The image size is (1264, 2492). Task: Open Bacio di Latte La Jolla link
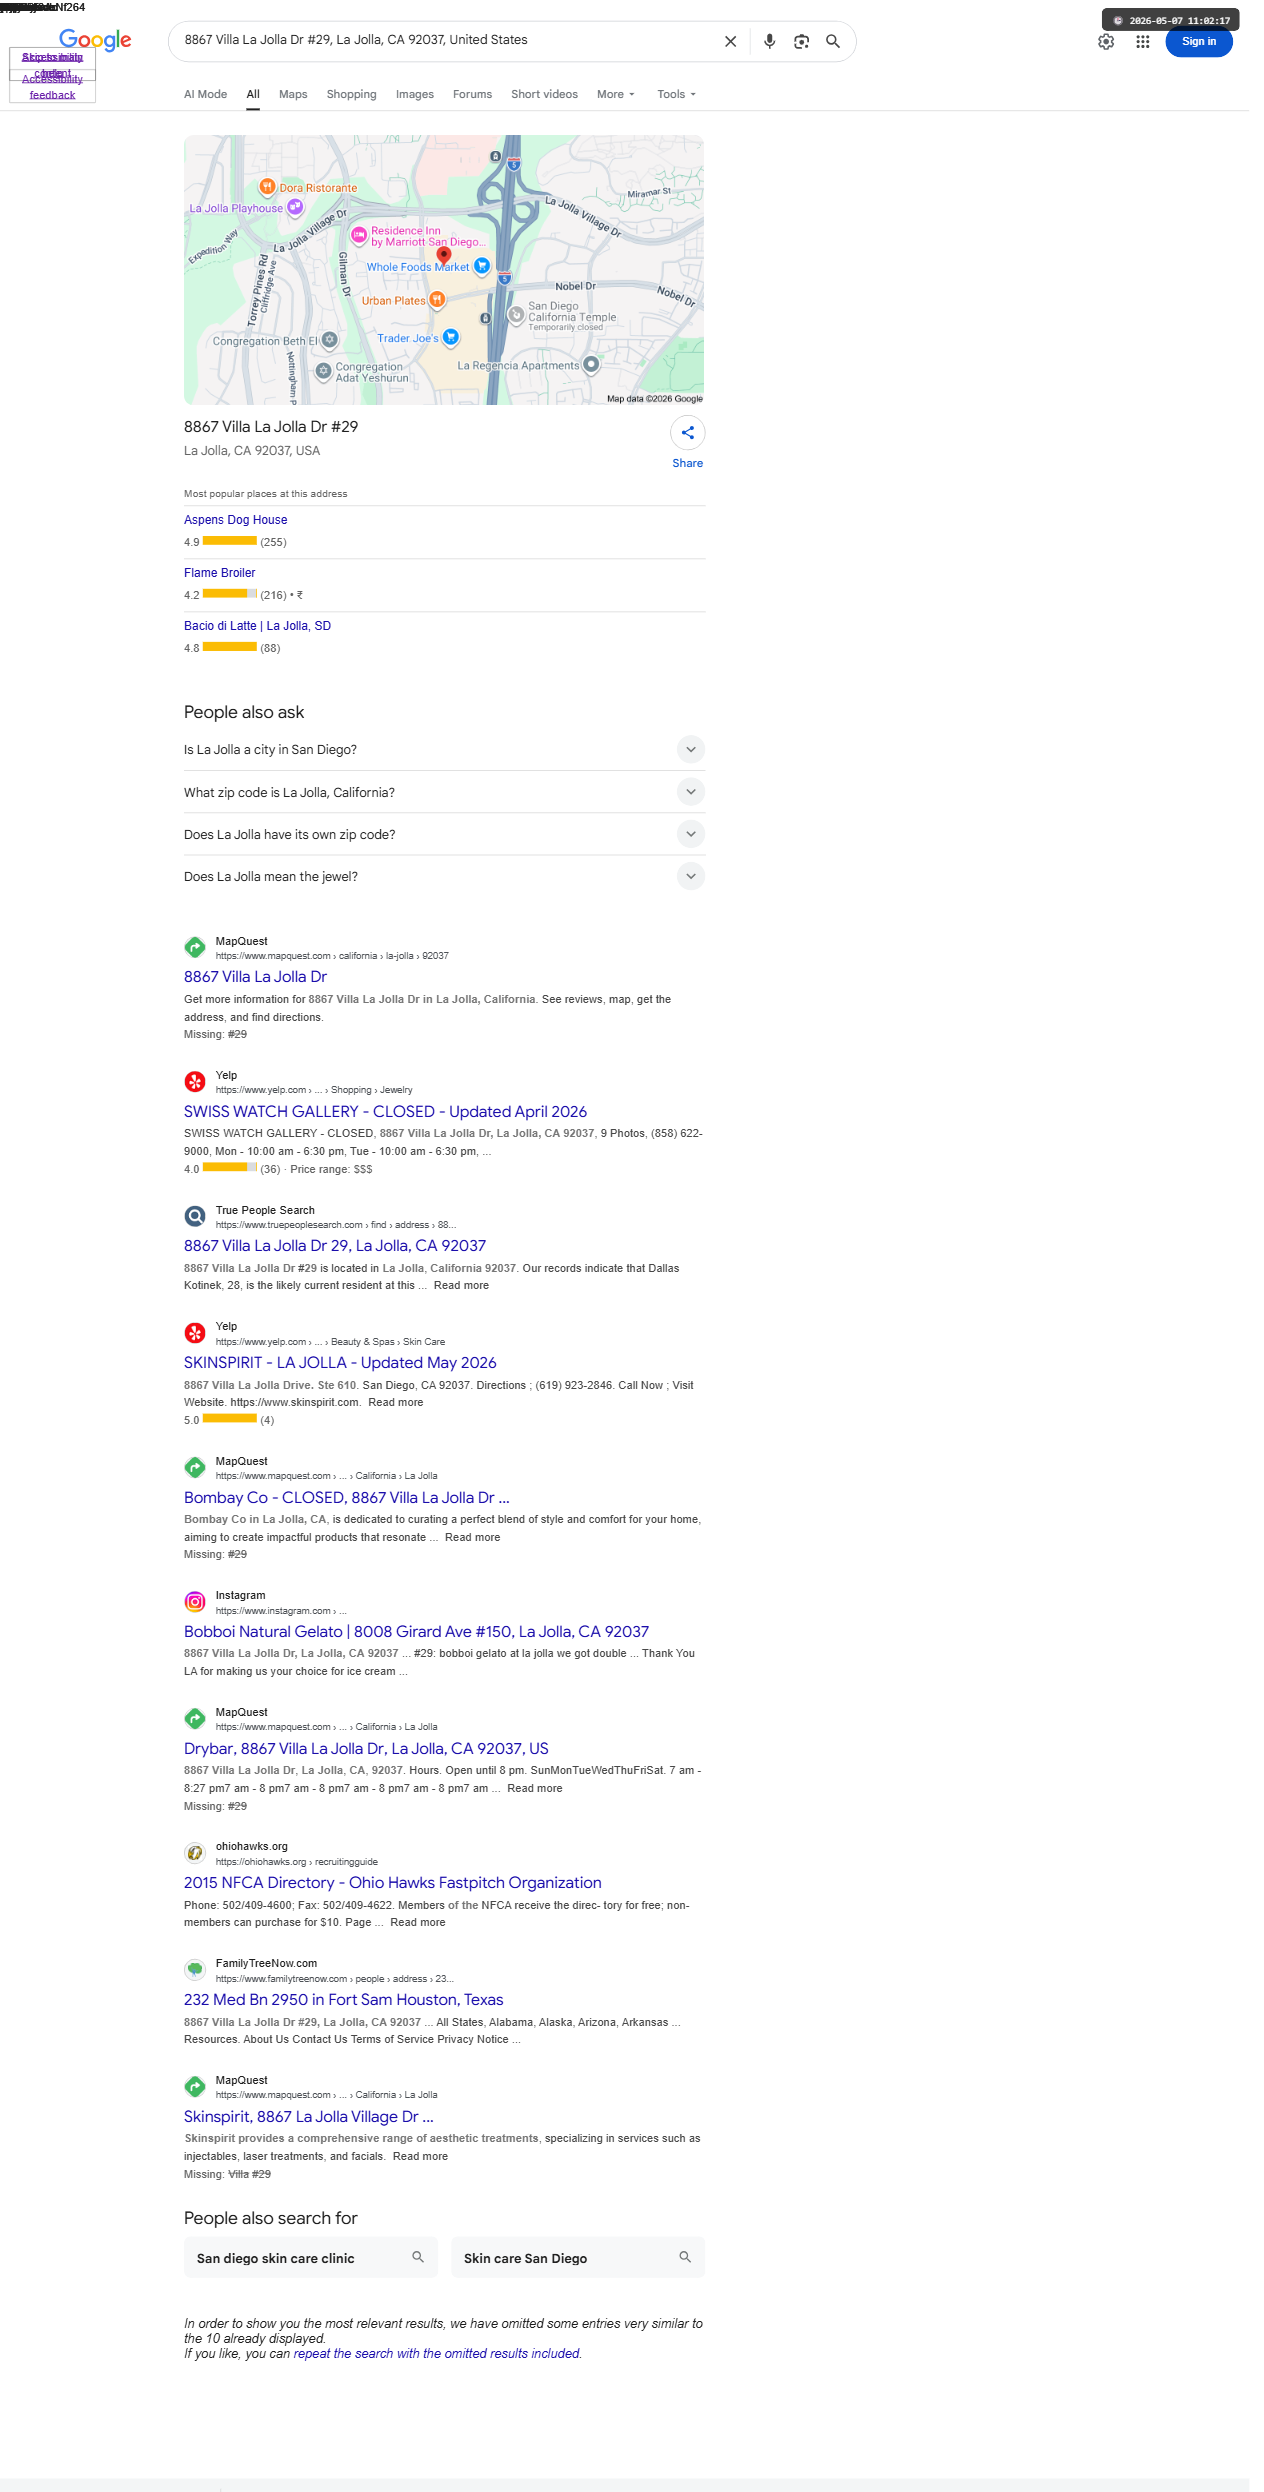coord(257,626)
